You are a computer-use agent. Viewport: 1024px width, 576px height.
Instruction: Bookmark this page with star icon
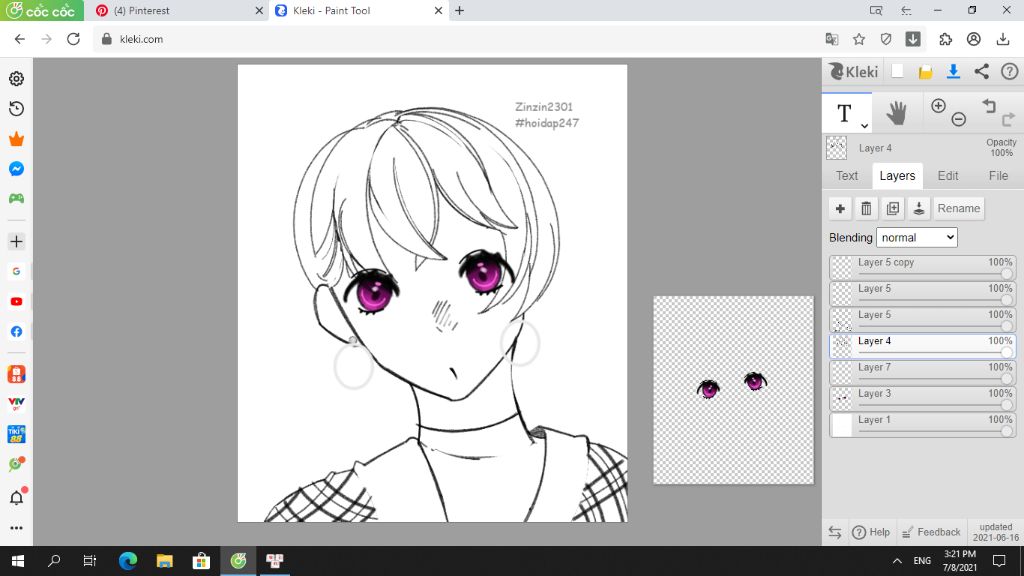click(x=859, y=39)
